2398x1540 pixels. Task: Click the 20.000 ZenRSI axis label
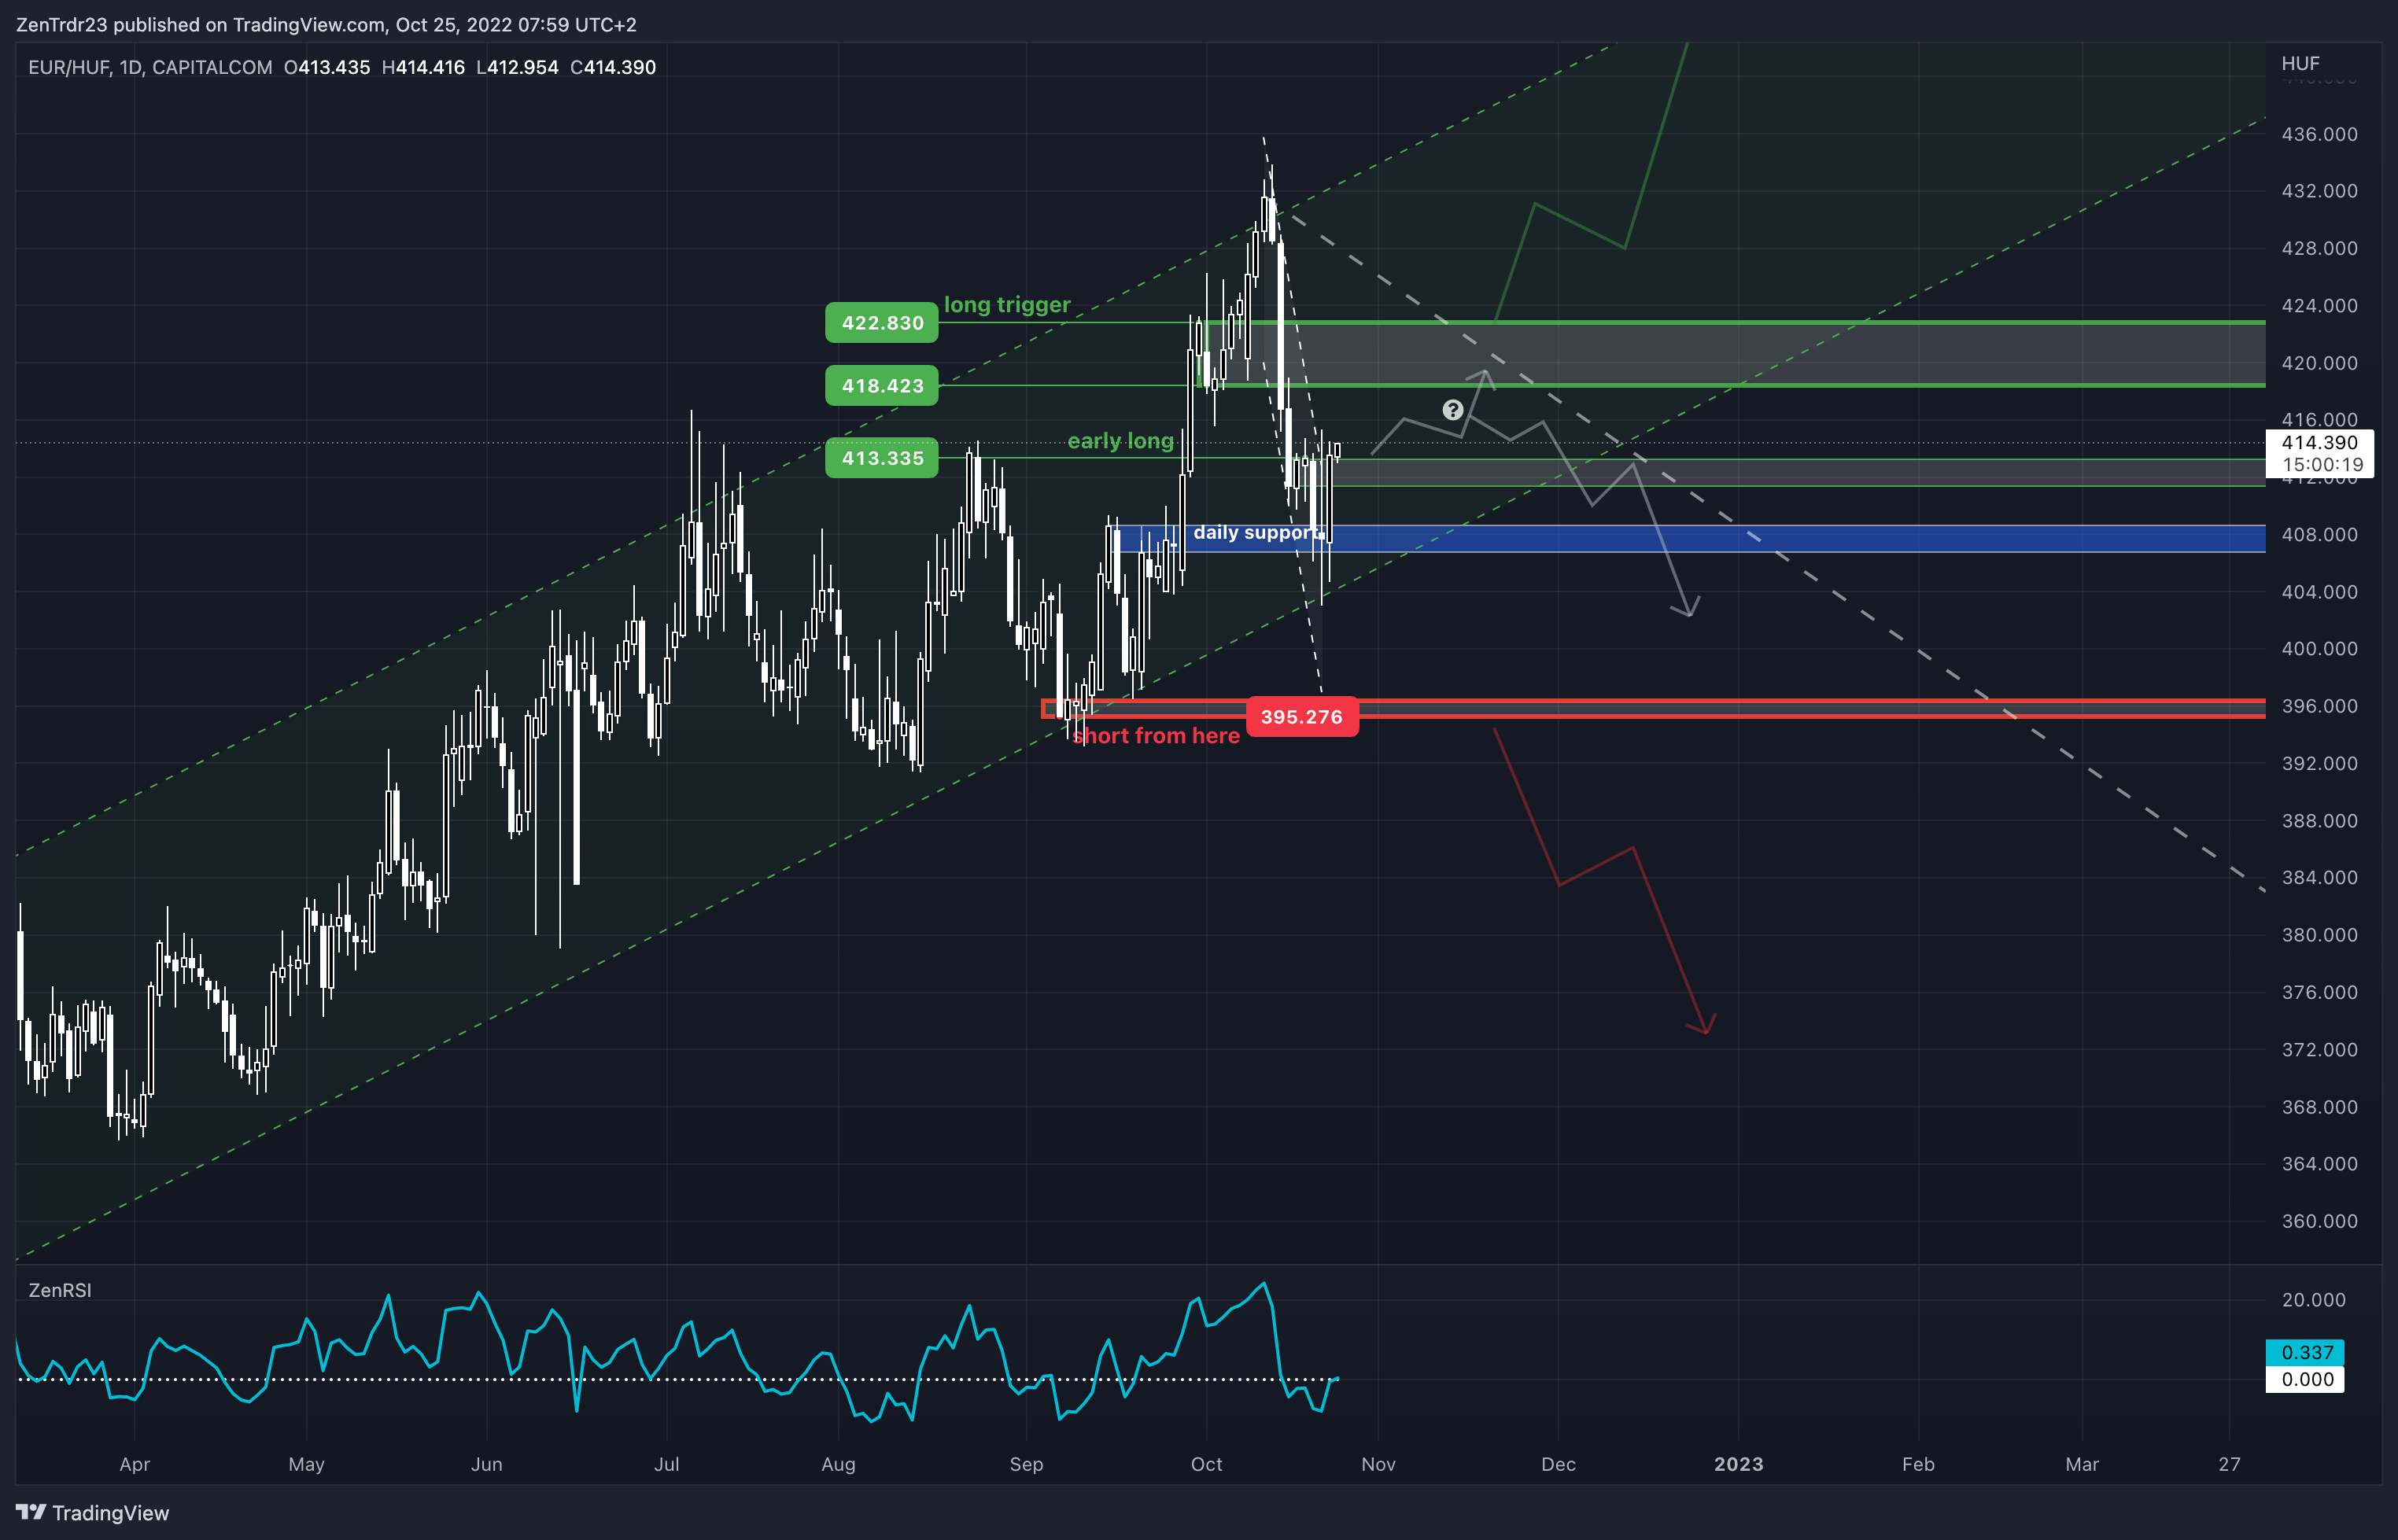[2313, 1300]
